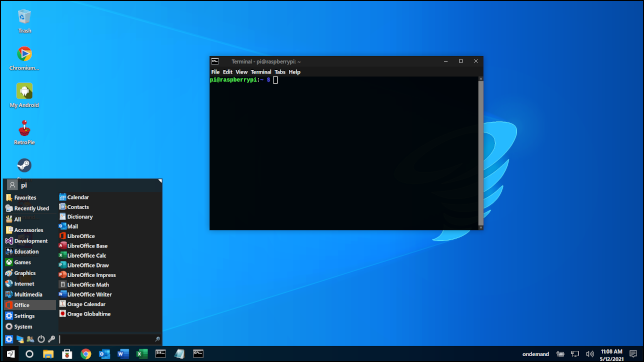Open the Chromium desktop shortcut
Viewport: 644px width, 362px height.
click(x=24, y=58)
